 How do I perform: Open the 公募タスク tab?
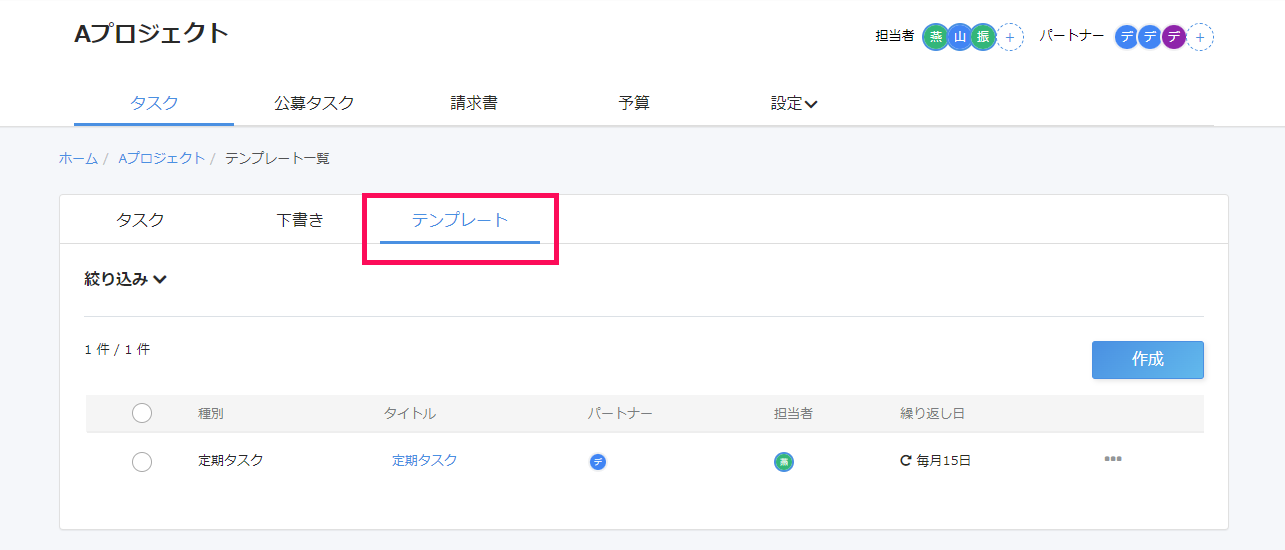point(314,103)
